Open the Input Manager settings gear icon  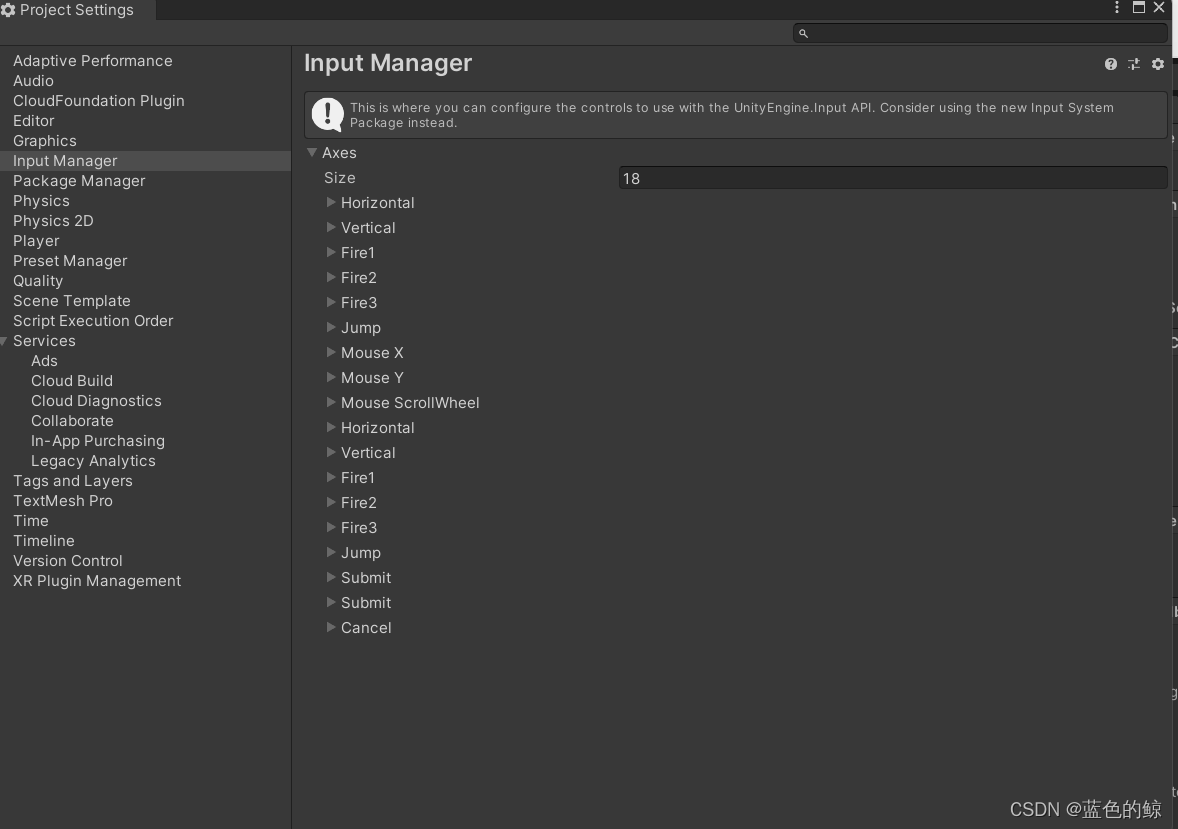(1157, 63)
